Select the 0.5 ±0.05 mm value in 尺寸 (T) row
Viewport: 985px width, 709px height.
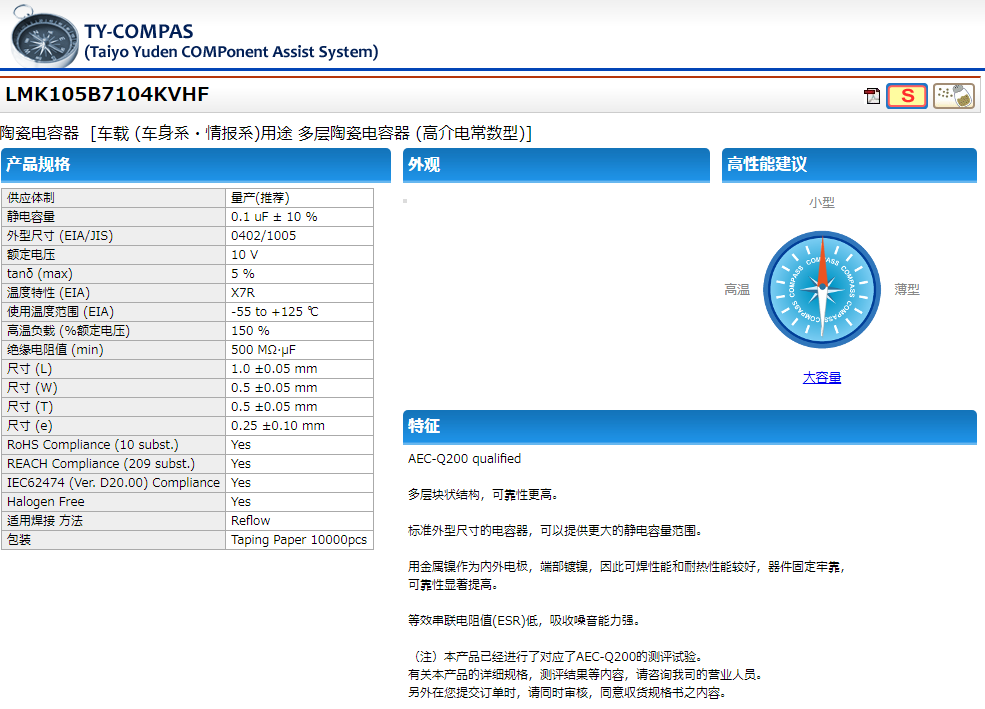274,407
